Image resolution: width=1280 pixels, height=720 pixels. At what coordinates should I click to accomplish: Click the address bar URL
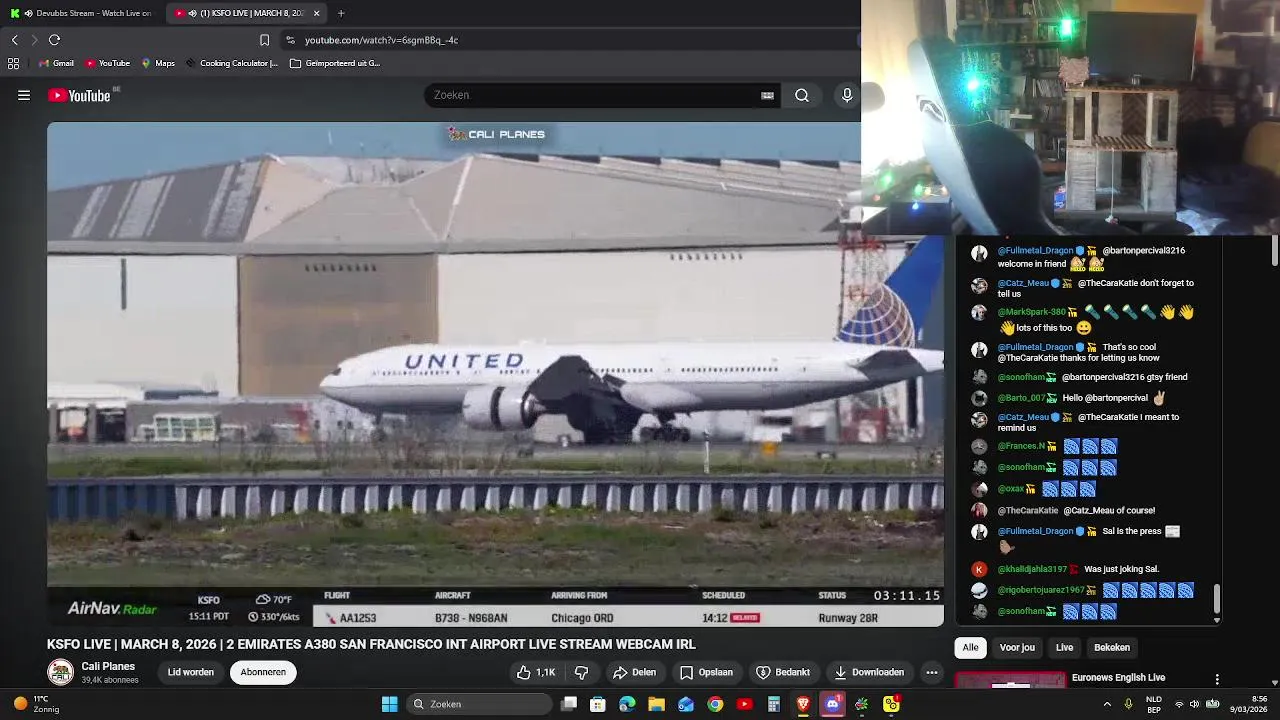point(381,40)
